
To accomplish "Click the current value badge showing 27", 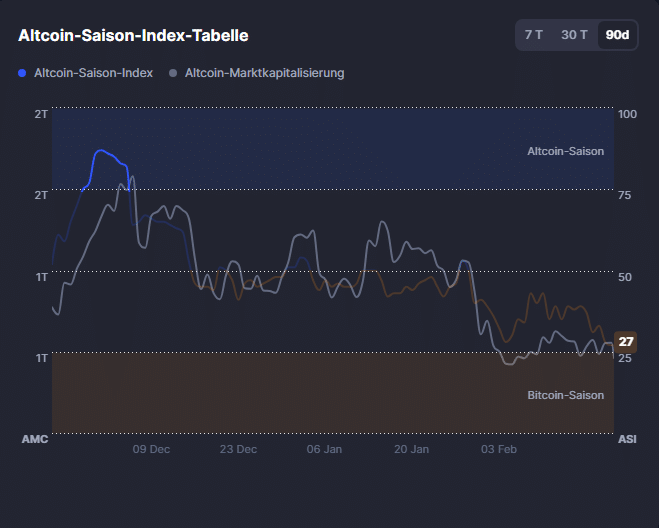I will point(626,342).
